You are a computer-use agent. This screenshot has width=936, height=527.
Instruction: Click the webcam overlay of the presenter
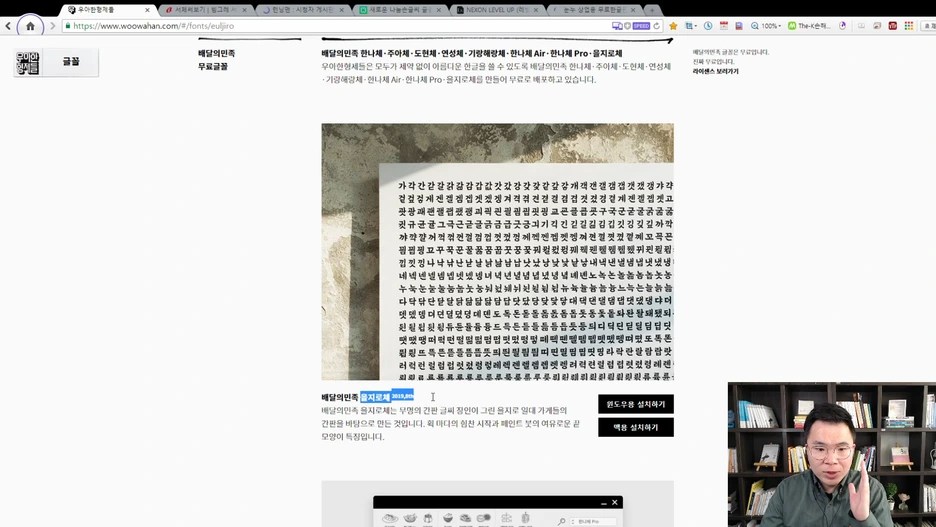tap(832, 454)
